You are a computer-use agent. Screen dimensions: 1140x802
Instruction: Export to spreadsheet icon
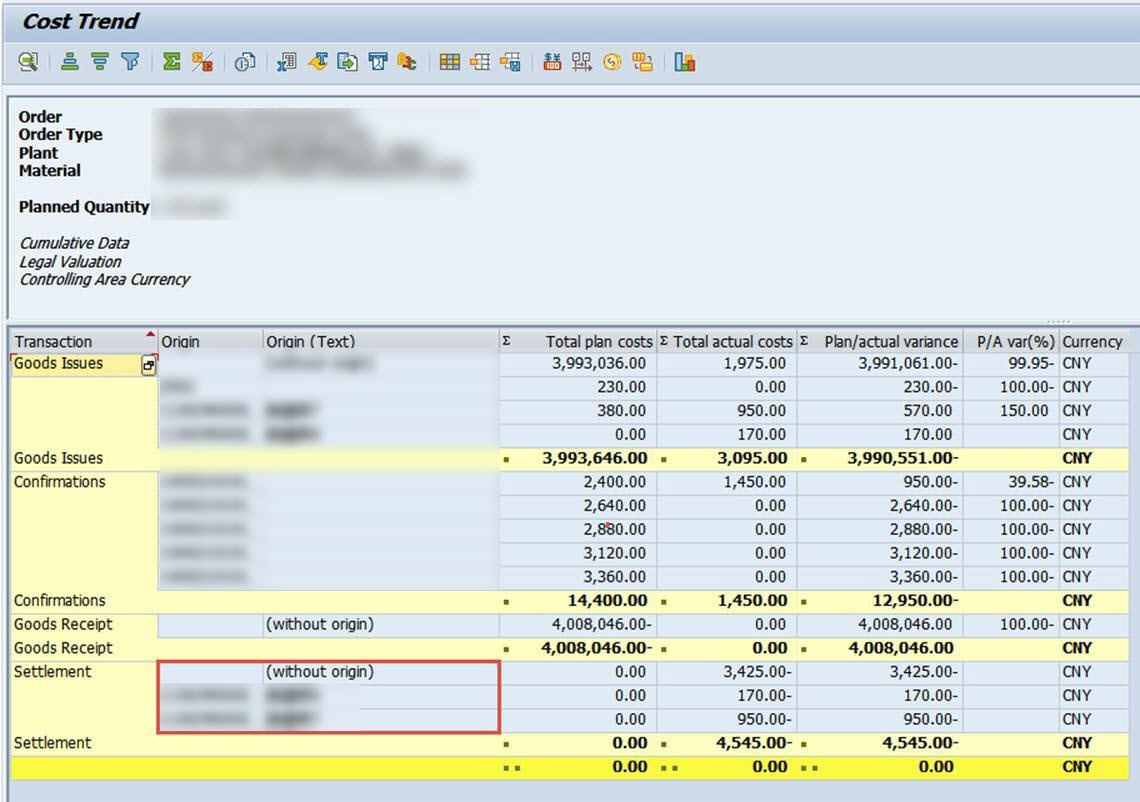[286, 63]
